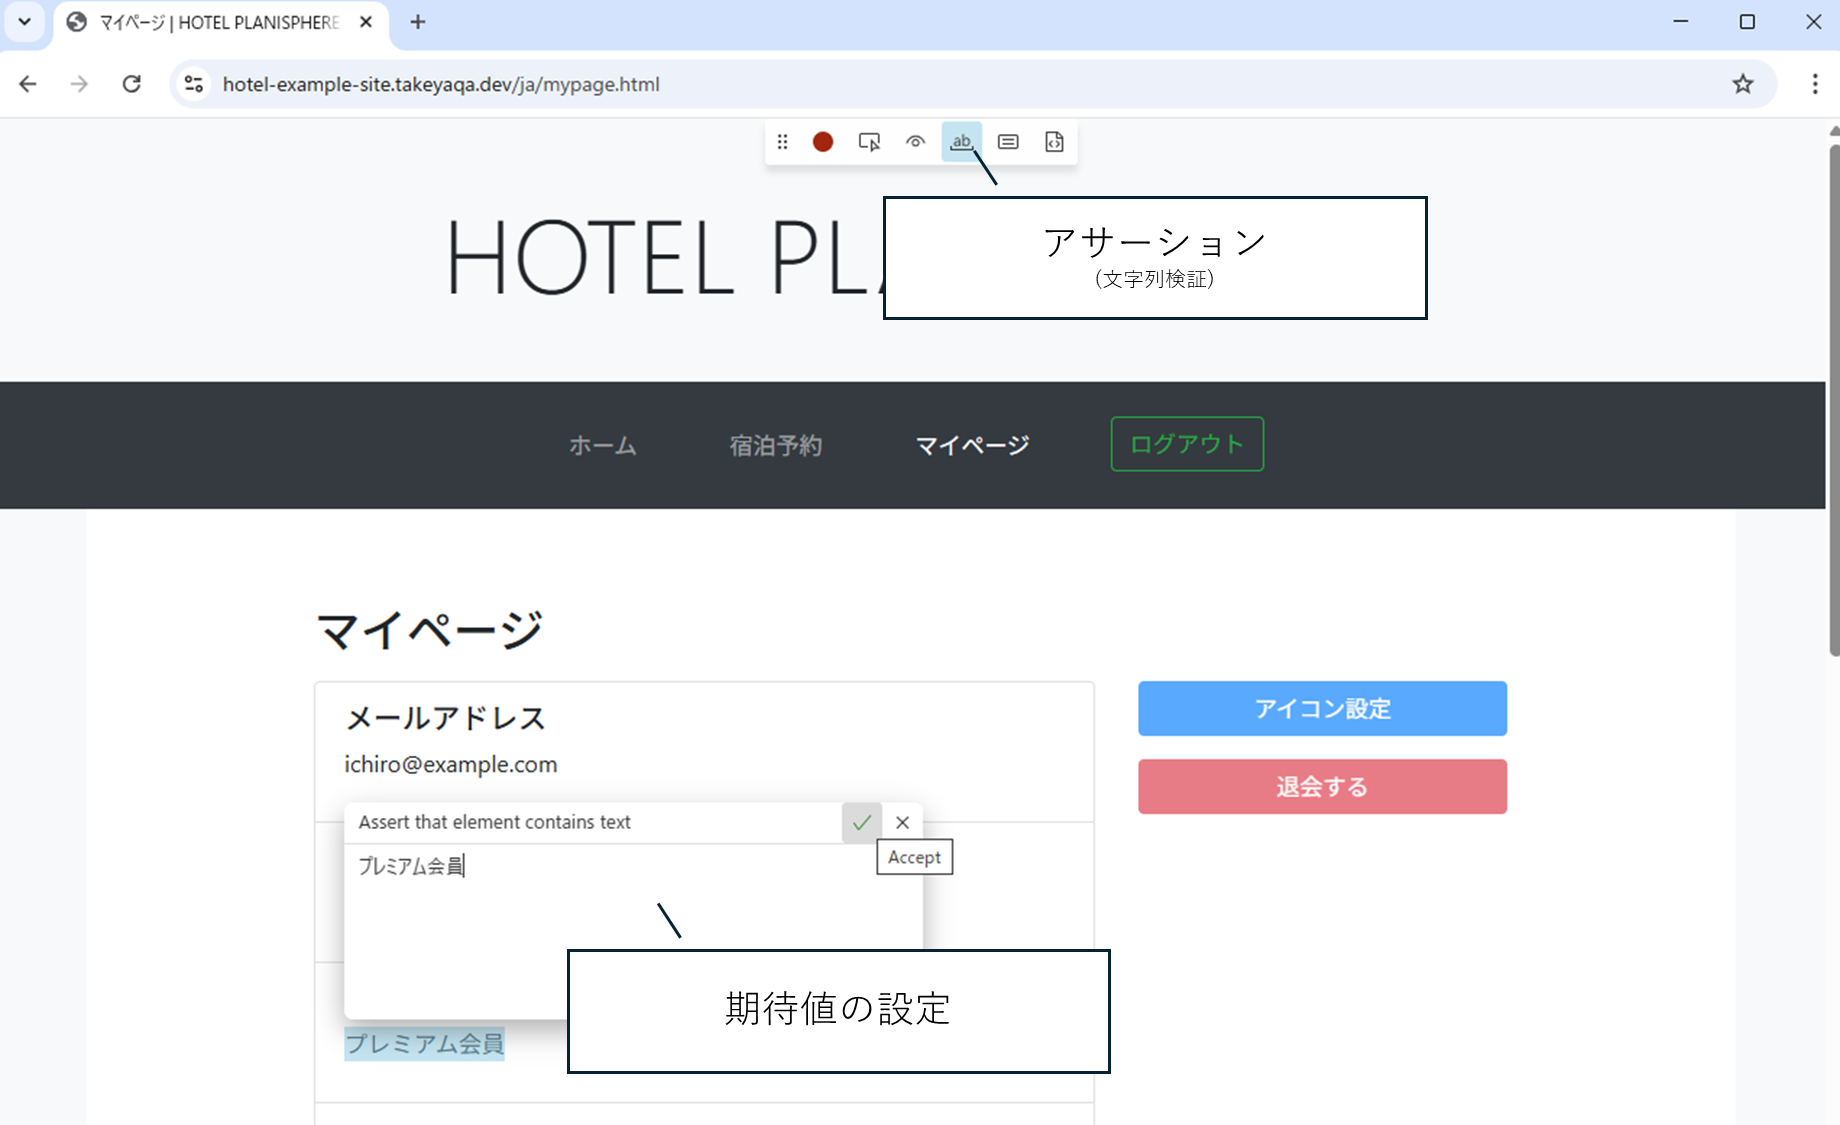Maximize the browser window
This screenshot has height=1125, width=1840.
pyautogui.click(x=1747, y=22)
